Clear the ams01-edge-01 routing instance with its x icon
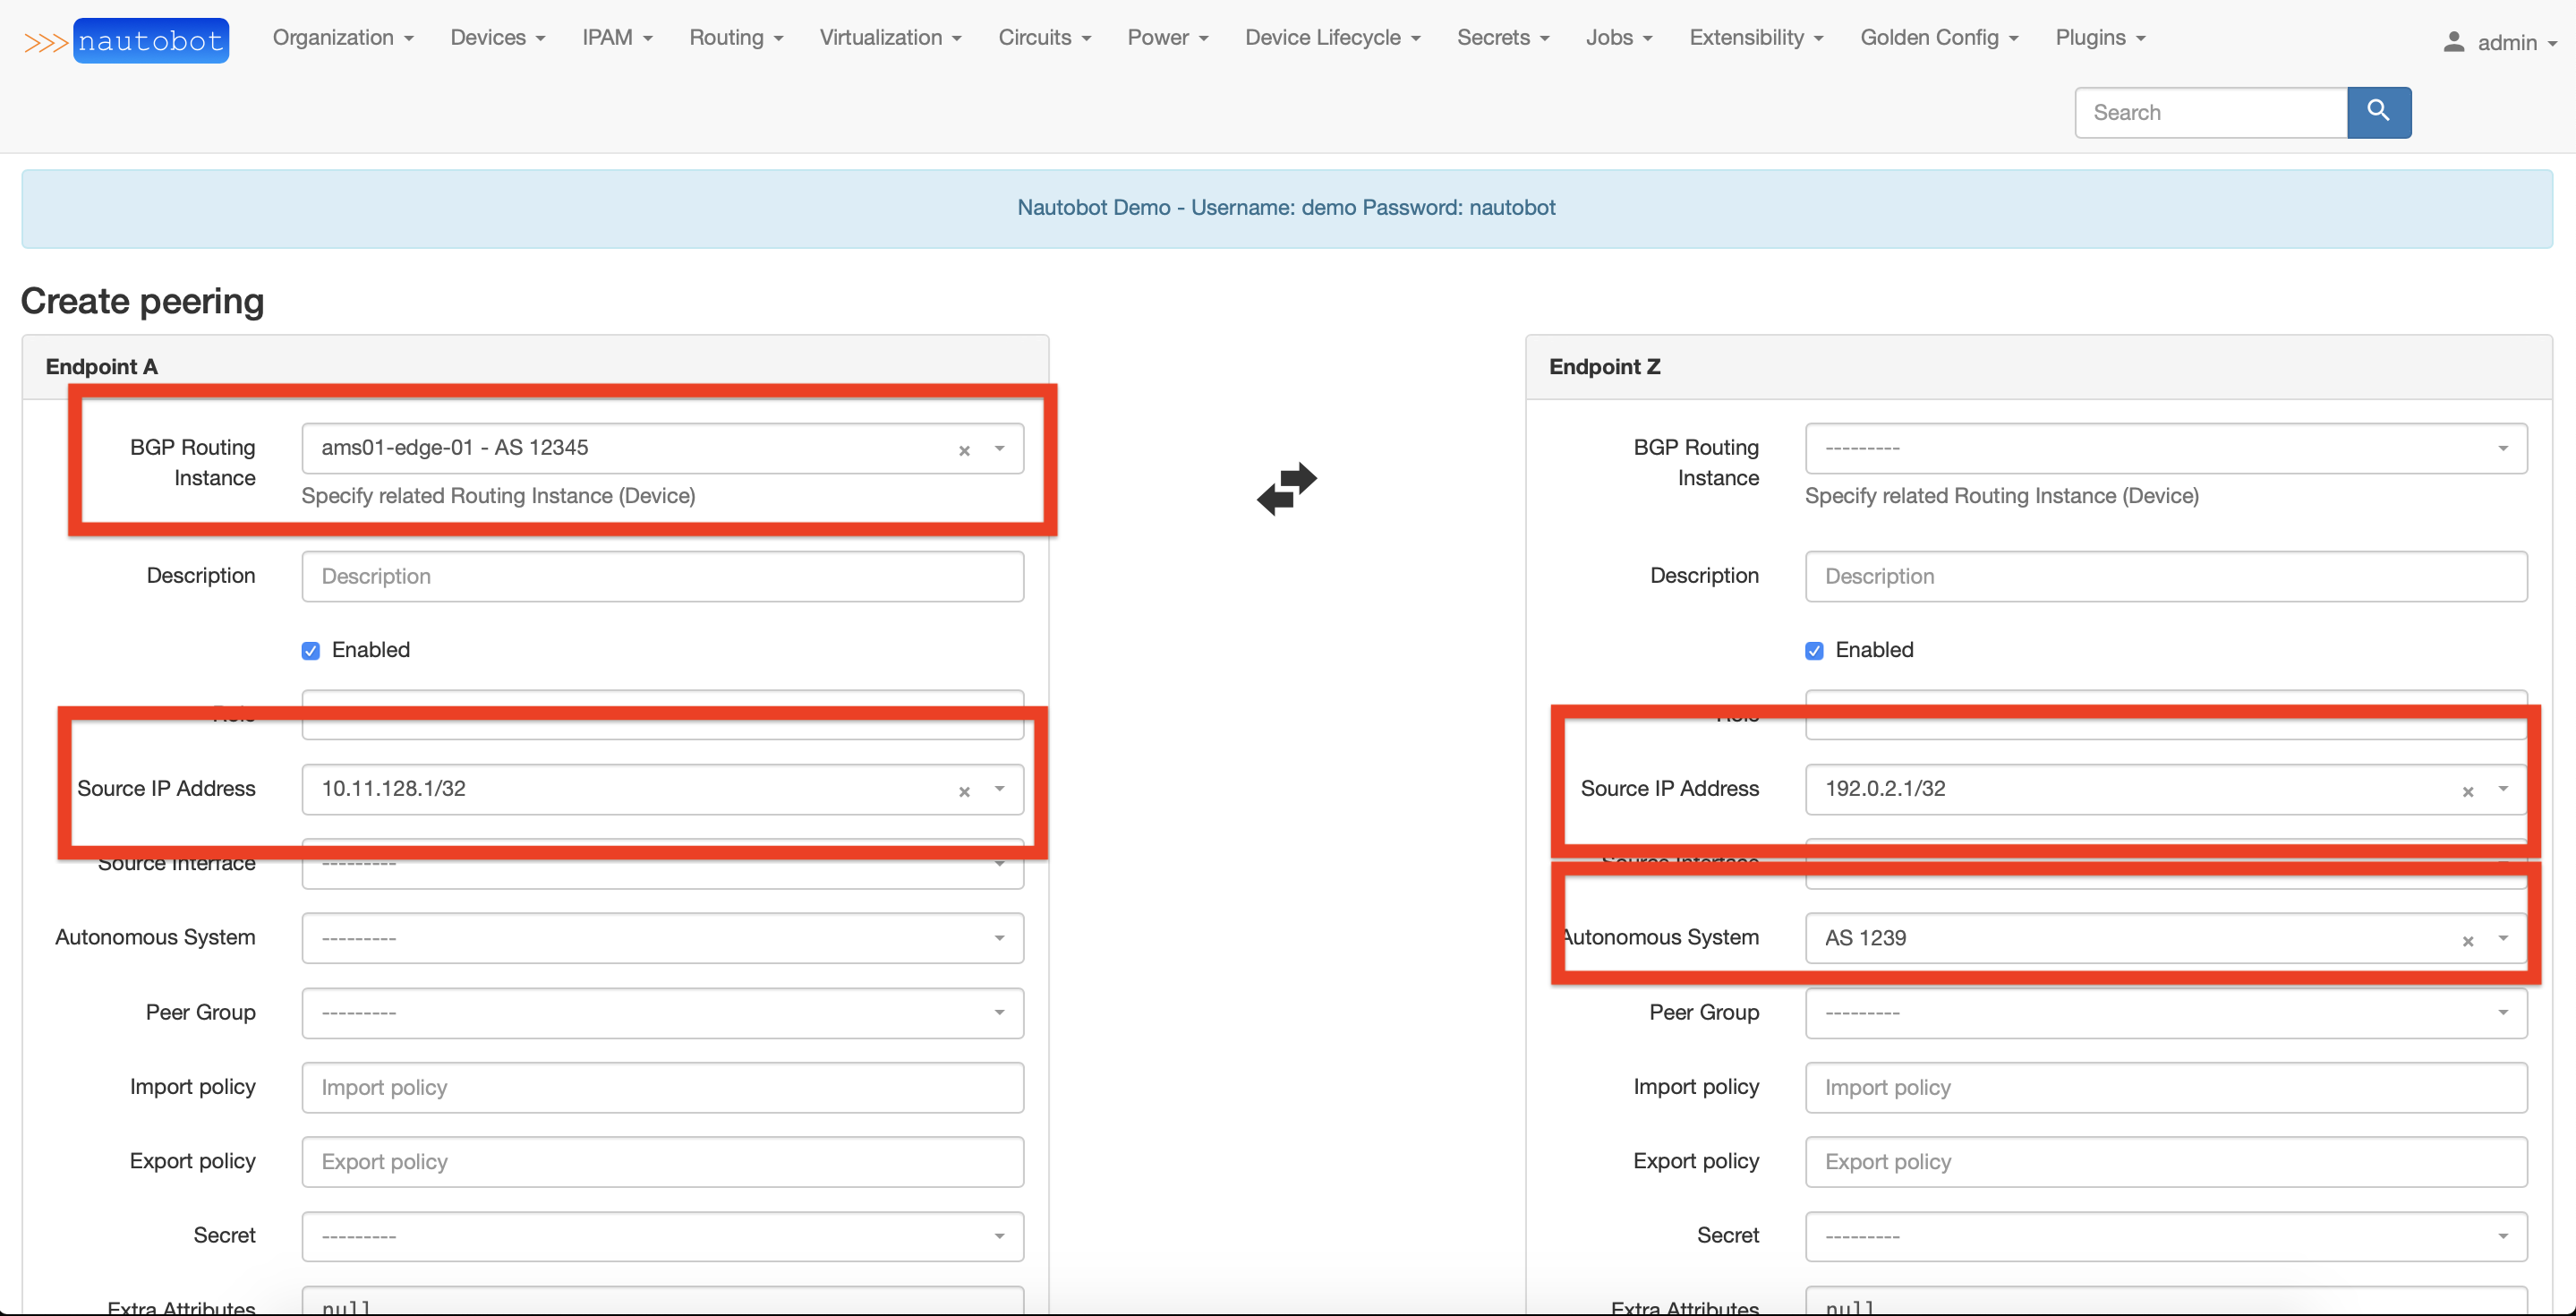Viewport: 2576px width, 1316px height. click(x=963, y=451)
